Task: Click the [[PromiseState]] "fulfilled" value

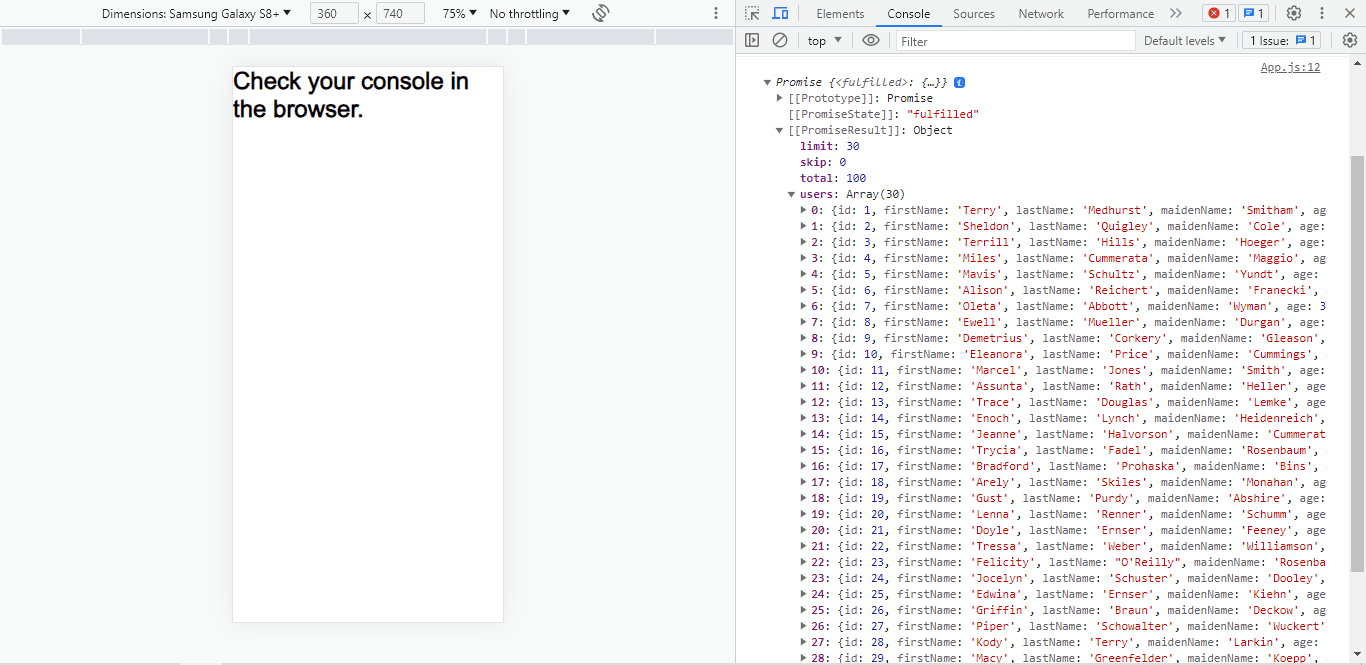Action: click(942, 114)
